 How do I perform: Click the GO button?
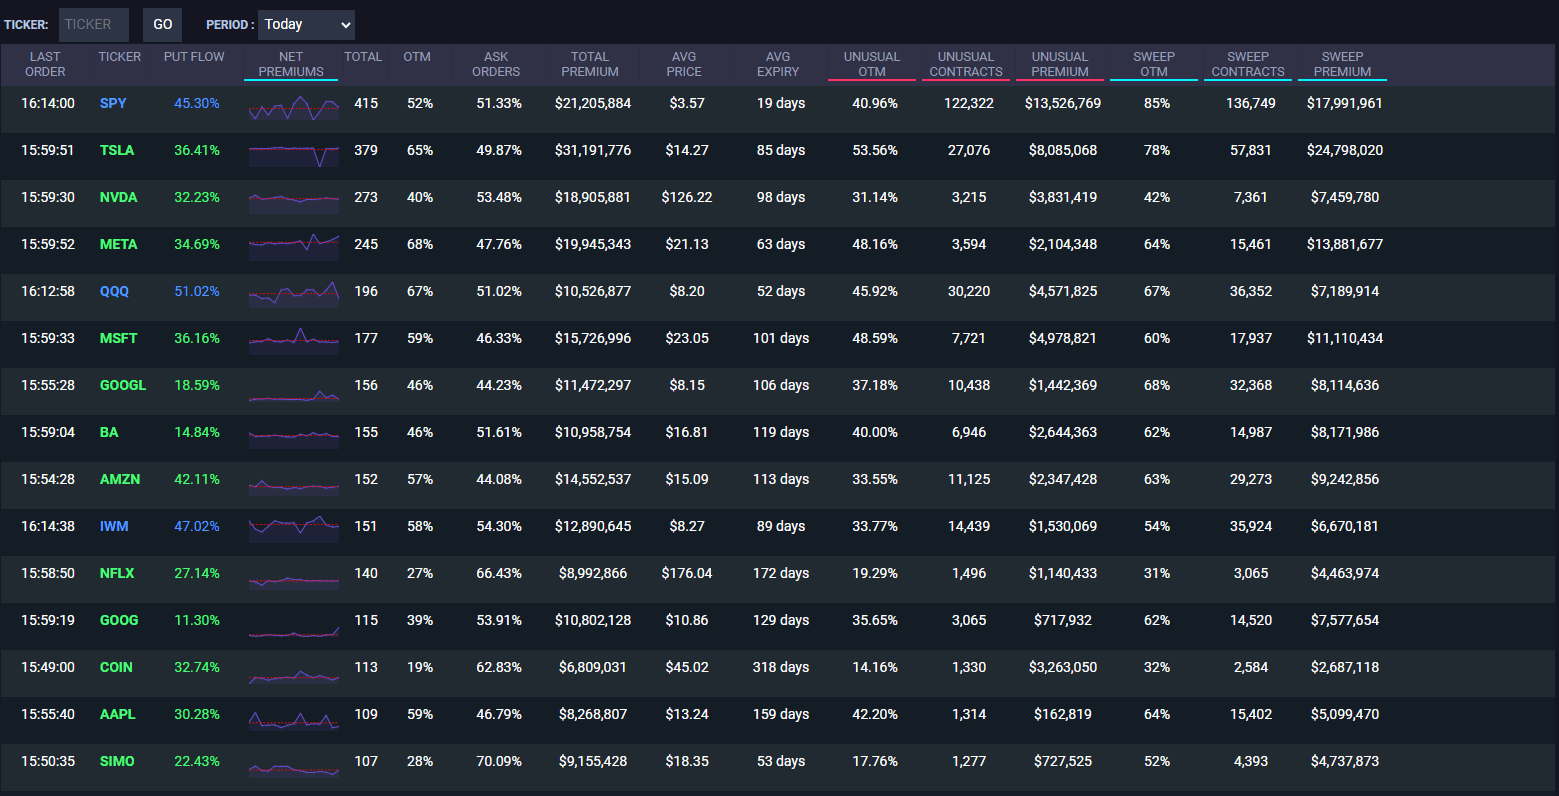click(x=163, y=24)
